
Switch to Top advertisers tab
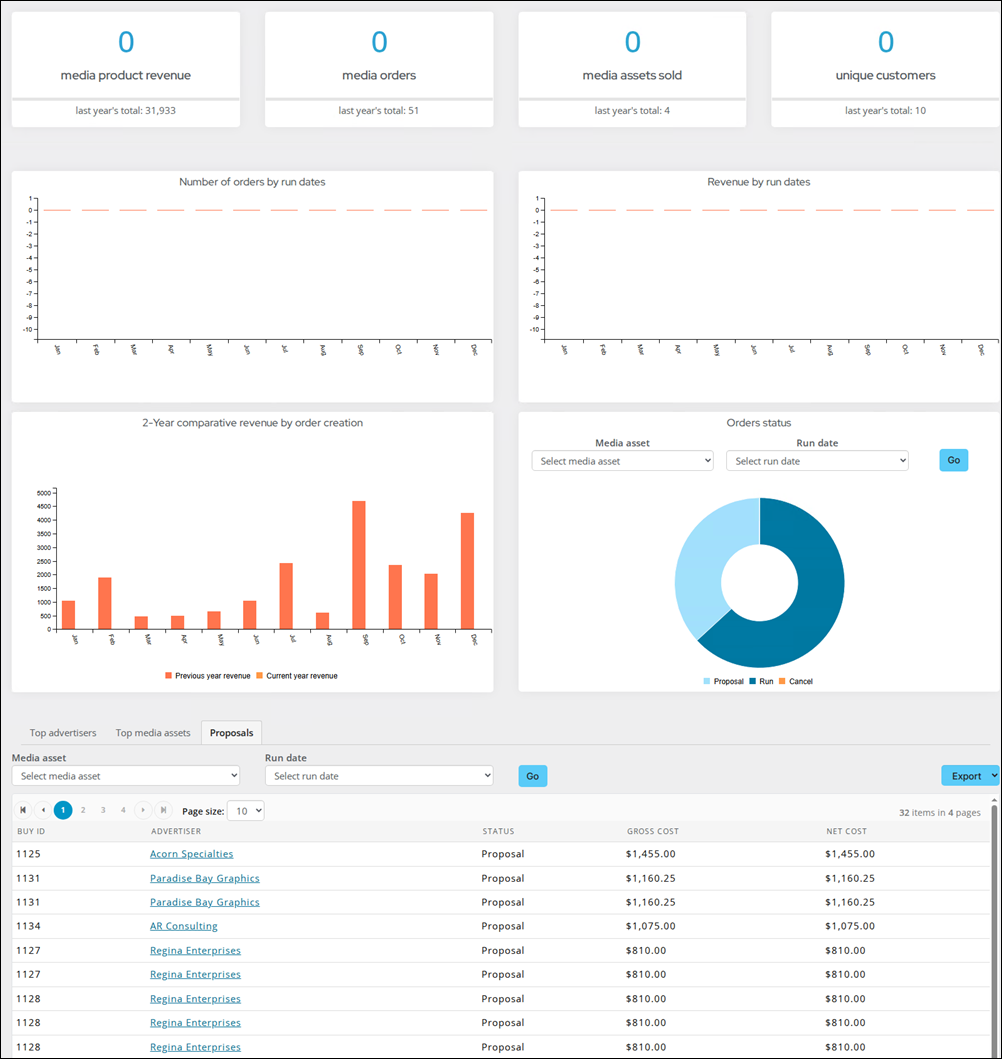point(63,733)
